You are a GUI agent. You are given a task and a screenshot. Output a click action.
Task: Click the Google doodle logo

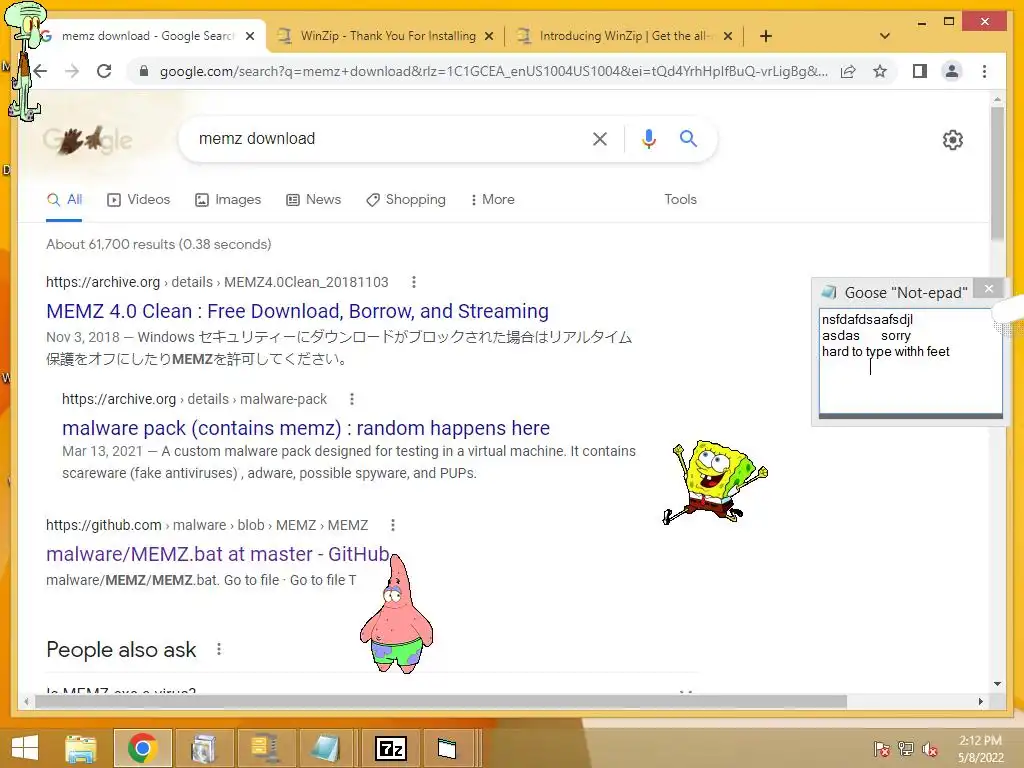click(88, 139)
